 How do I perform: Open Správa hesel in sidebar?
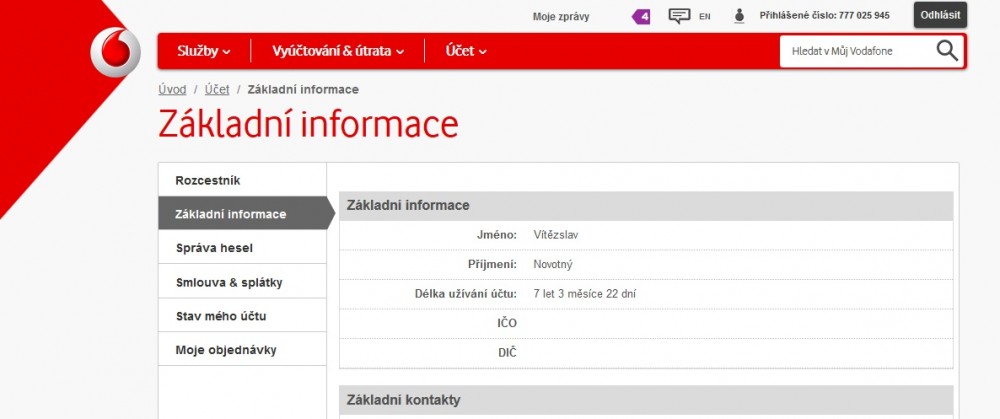coord(214,248)
